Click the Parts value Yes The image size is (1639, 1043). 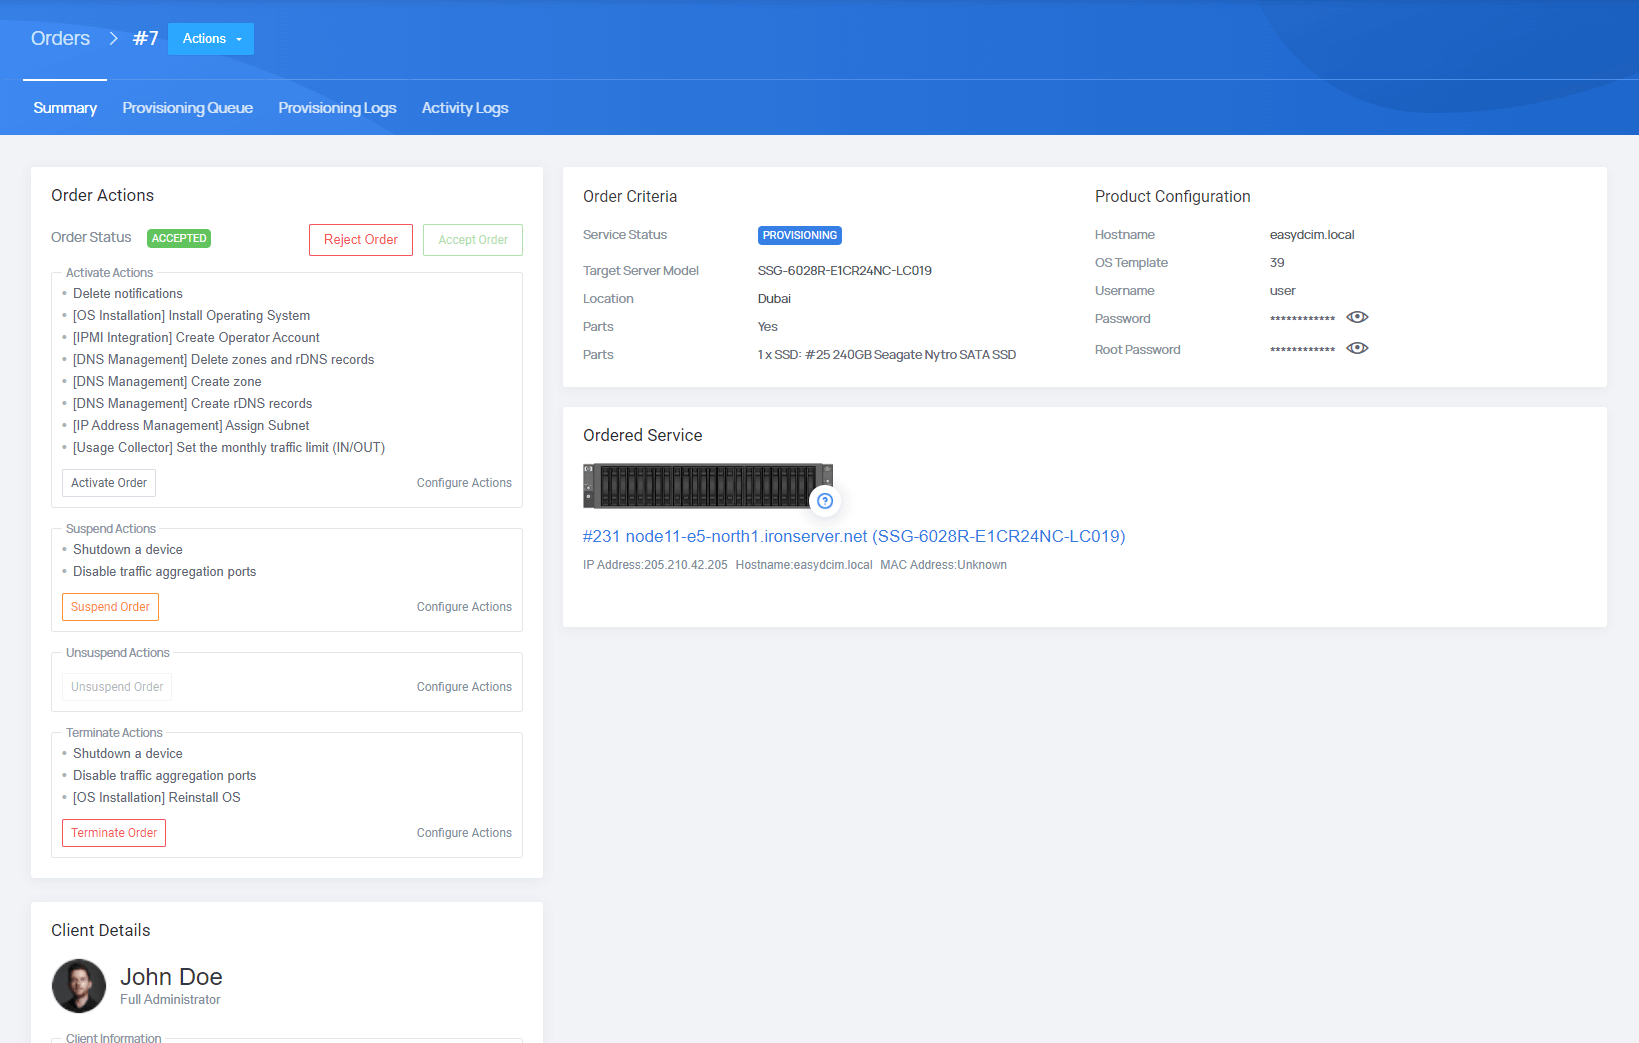click(x=768, y=327)
